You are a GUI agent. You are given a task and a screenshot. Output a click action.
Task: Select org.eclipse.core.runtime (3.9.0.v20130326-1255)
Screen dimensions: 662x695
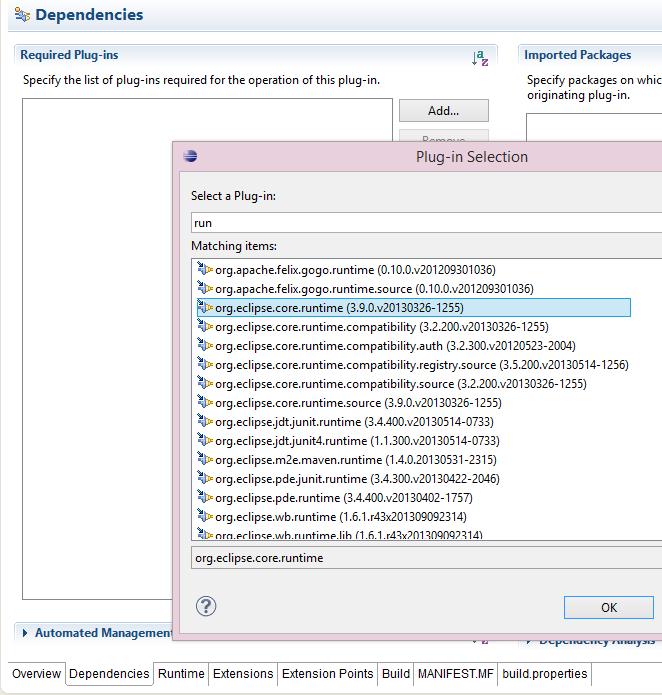[x=413, y=308]
